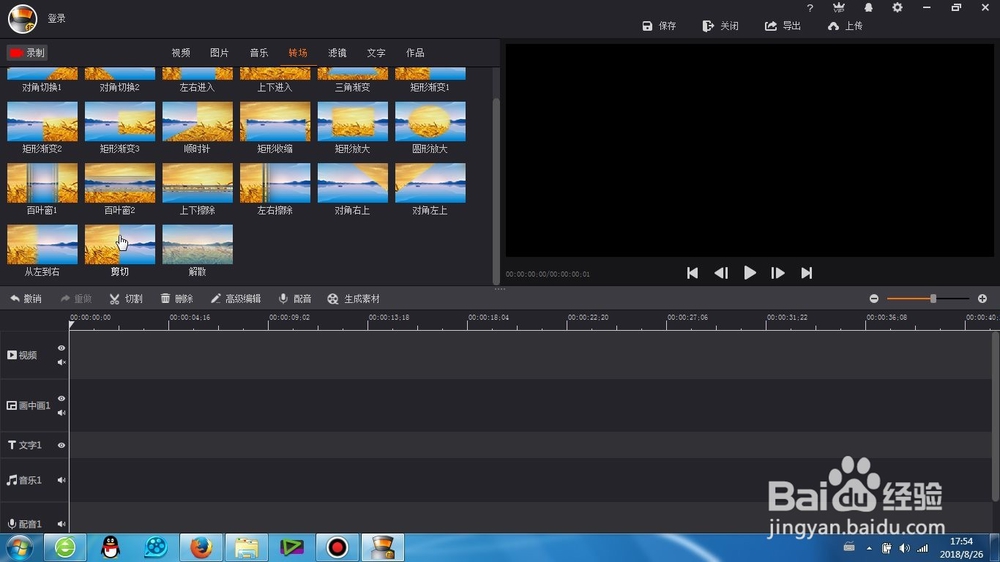Open the notification bell icon
The height and width of the screenshot is (562, 1000).
coord(868,8)
